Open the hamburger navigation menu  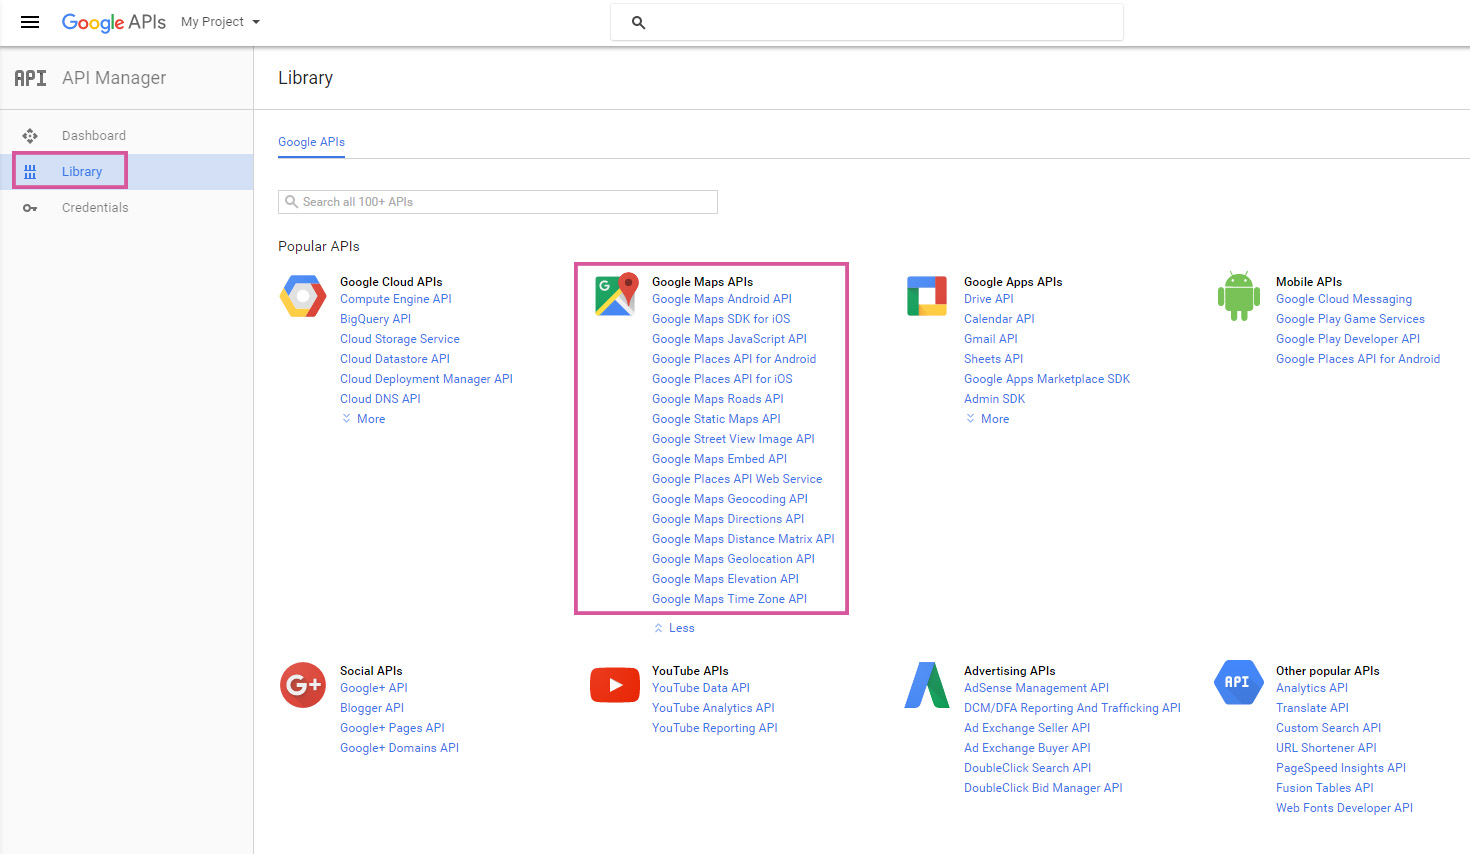click(30, 22)
